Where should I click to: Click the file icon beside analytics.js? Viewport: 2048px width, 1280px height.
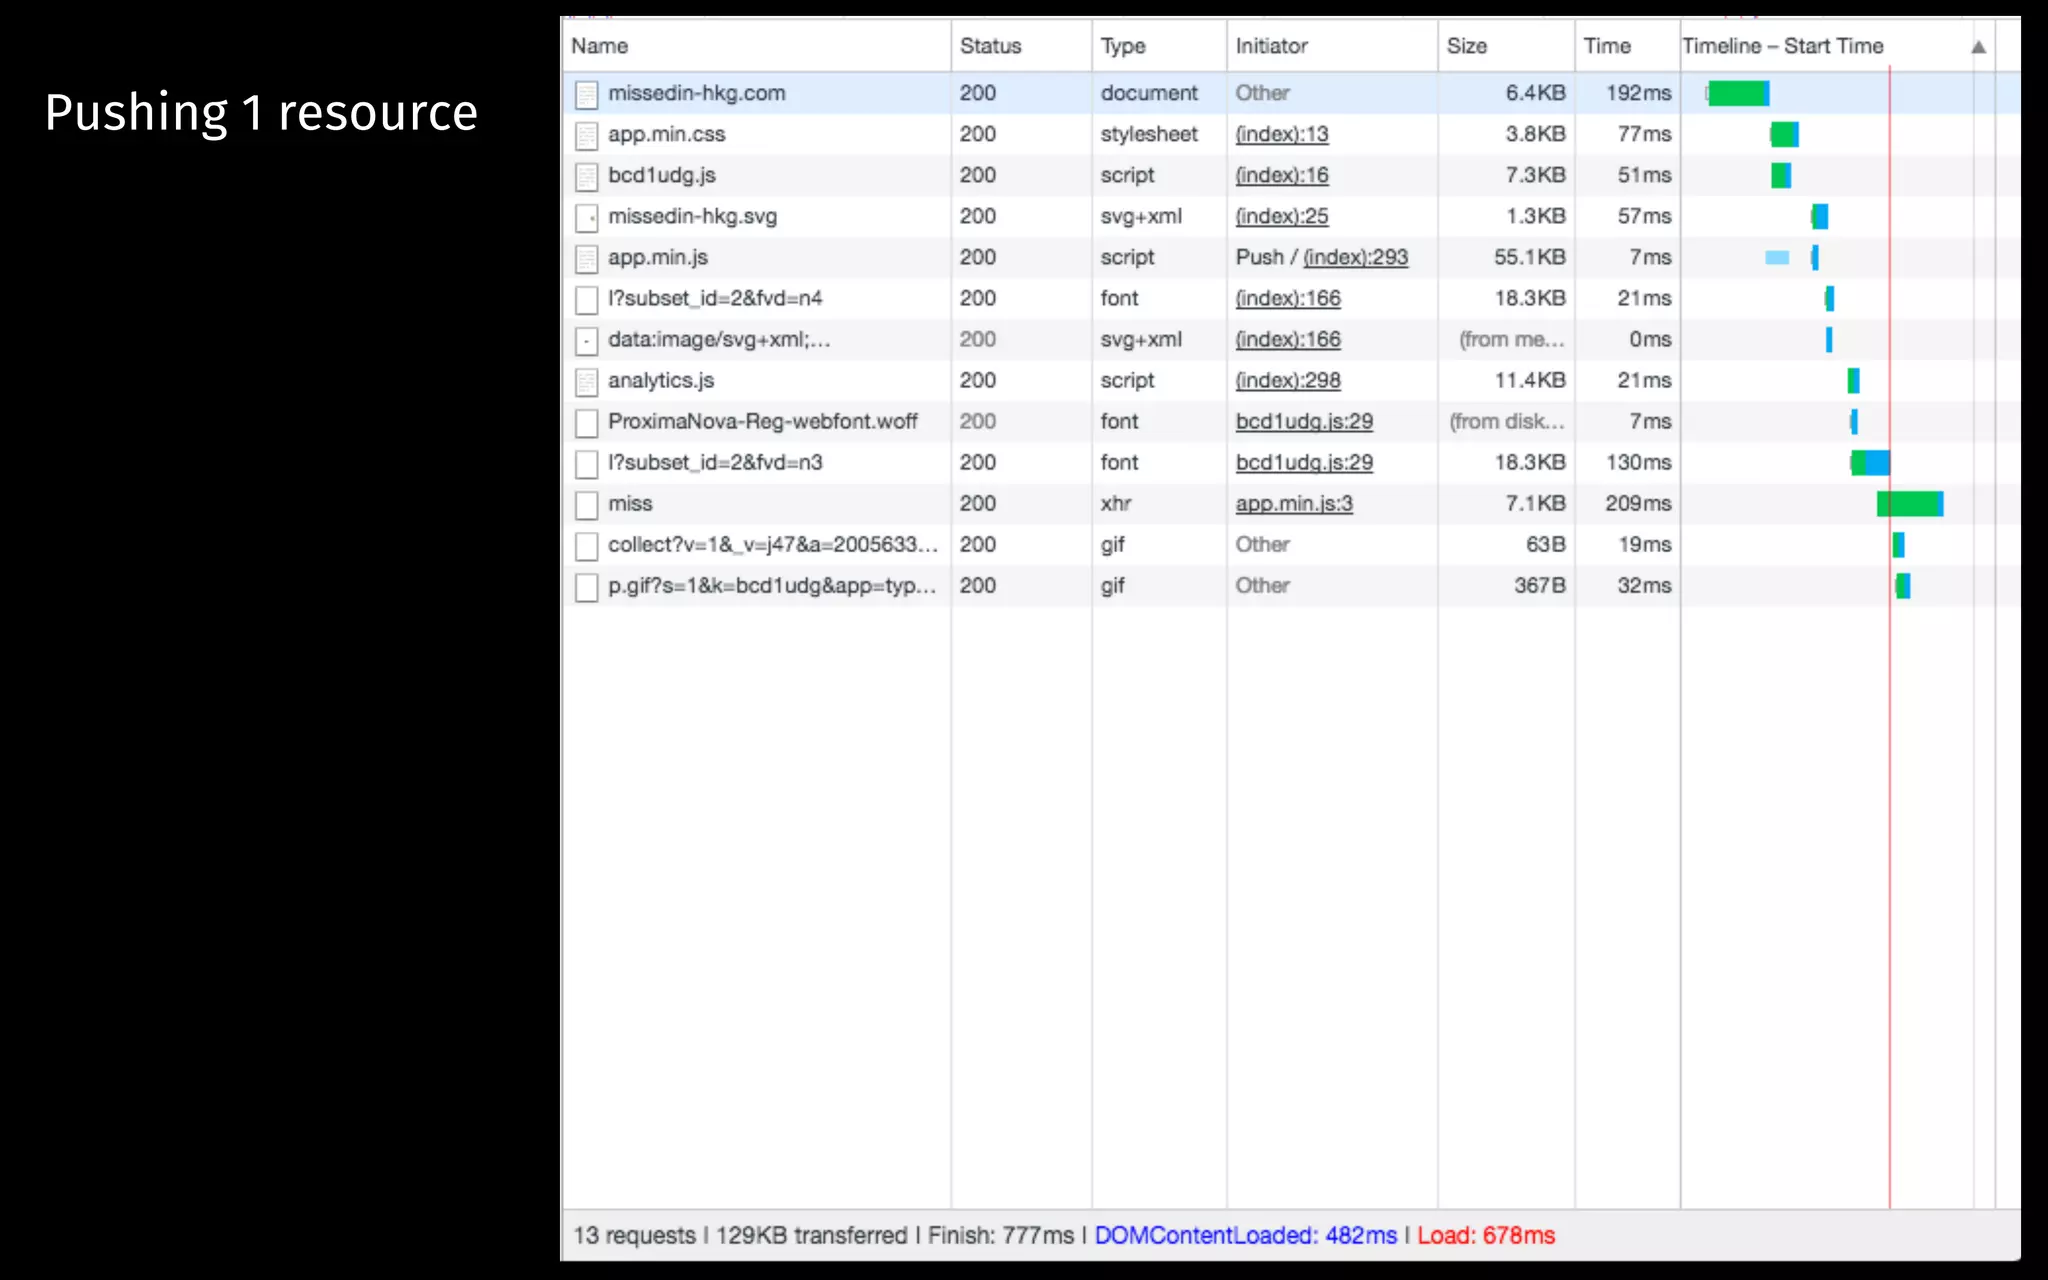(x=586, y=381)
